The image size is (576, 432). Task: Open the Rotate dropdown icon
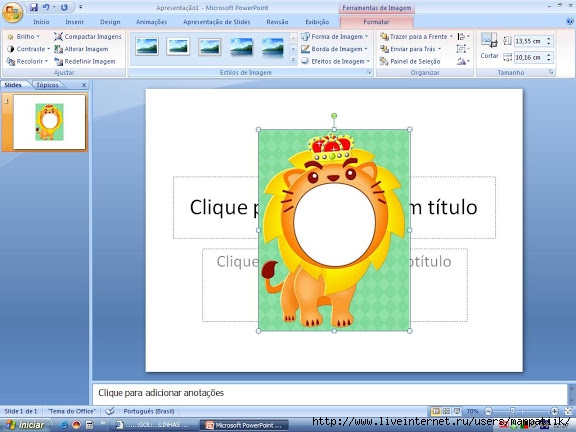tap(463, 61)
